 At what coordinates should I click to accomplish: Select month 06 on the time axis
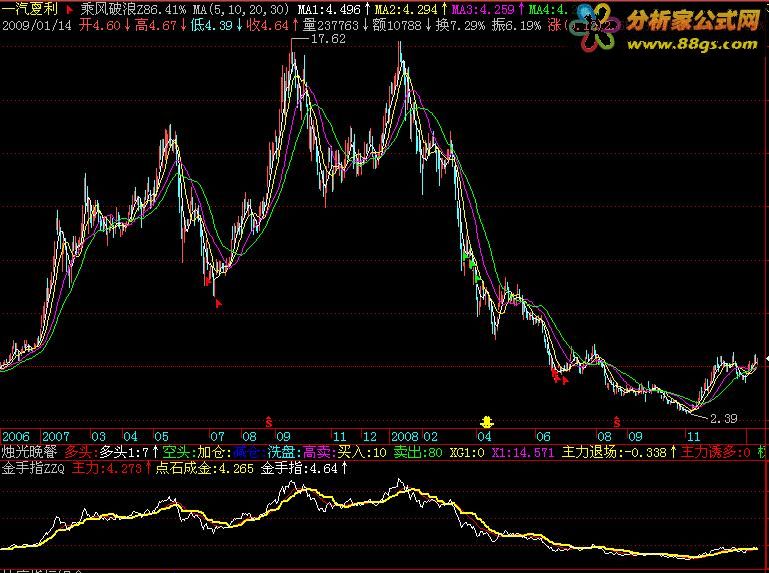(x=543, y=436)
